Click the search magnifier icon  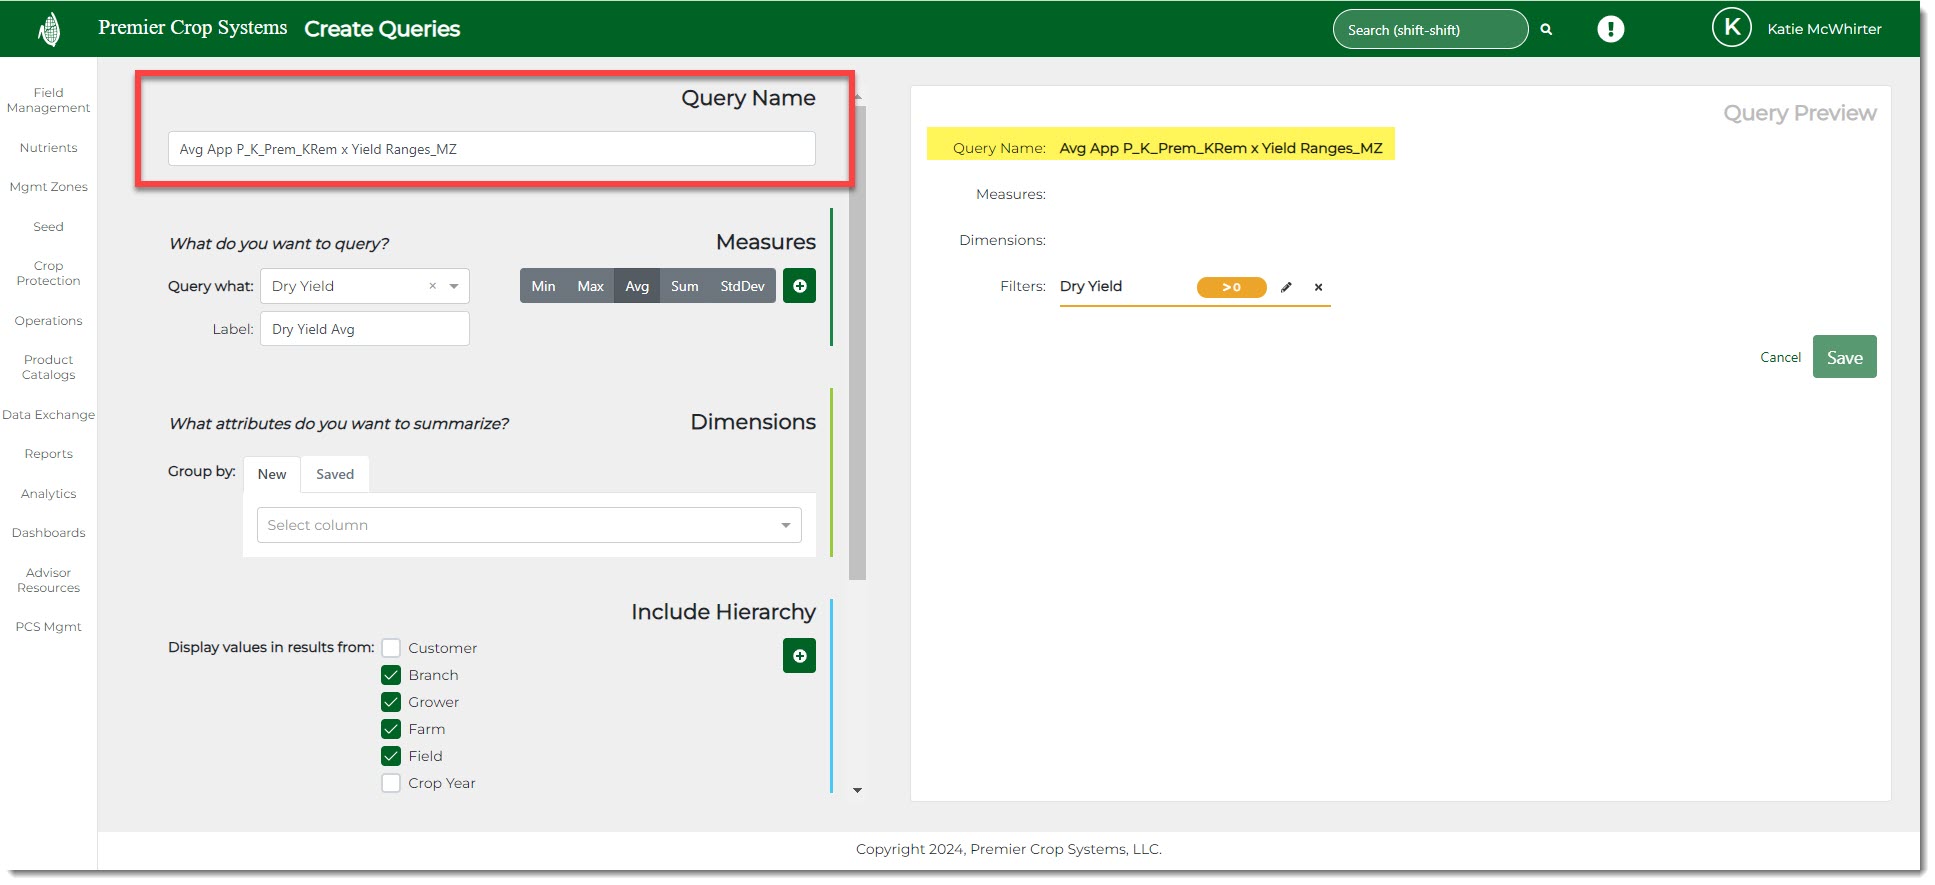click(x=1546, y=30)
